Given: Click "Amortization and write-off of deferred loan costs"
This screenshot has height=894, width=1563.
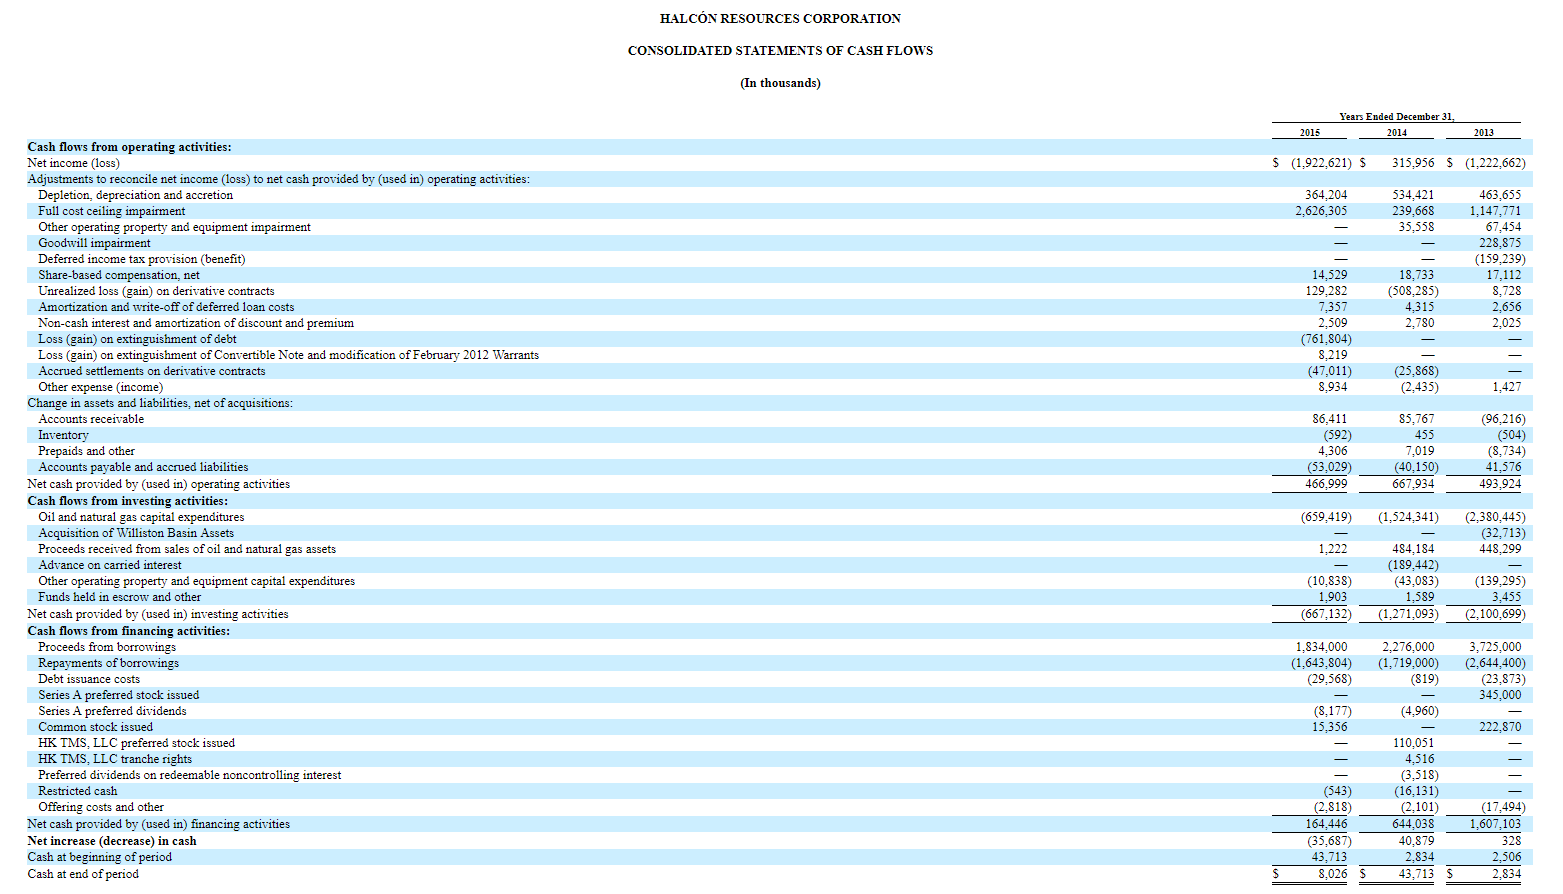Looking at the screenshot, I should pyautogui.click(x=166, y=307).
